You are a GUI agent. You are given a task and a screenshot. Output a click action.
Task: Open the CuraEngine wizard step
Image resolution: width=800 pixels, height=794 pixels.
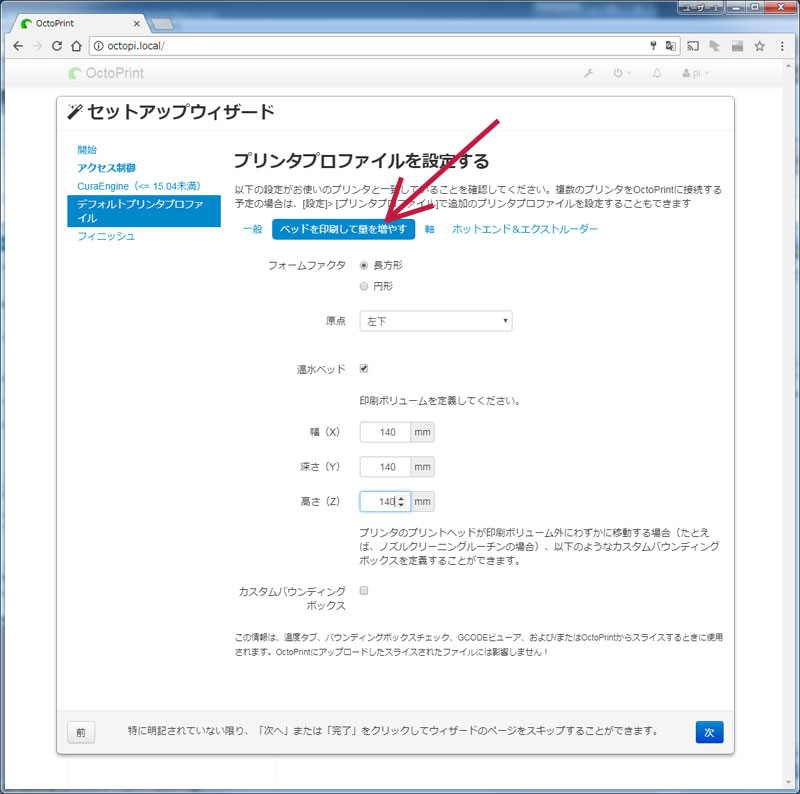(139, 186)
